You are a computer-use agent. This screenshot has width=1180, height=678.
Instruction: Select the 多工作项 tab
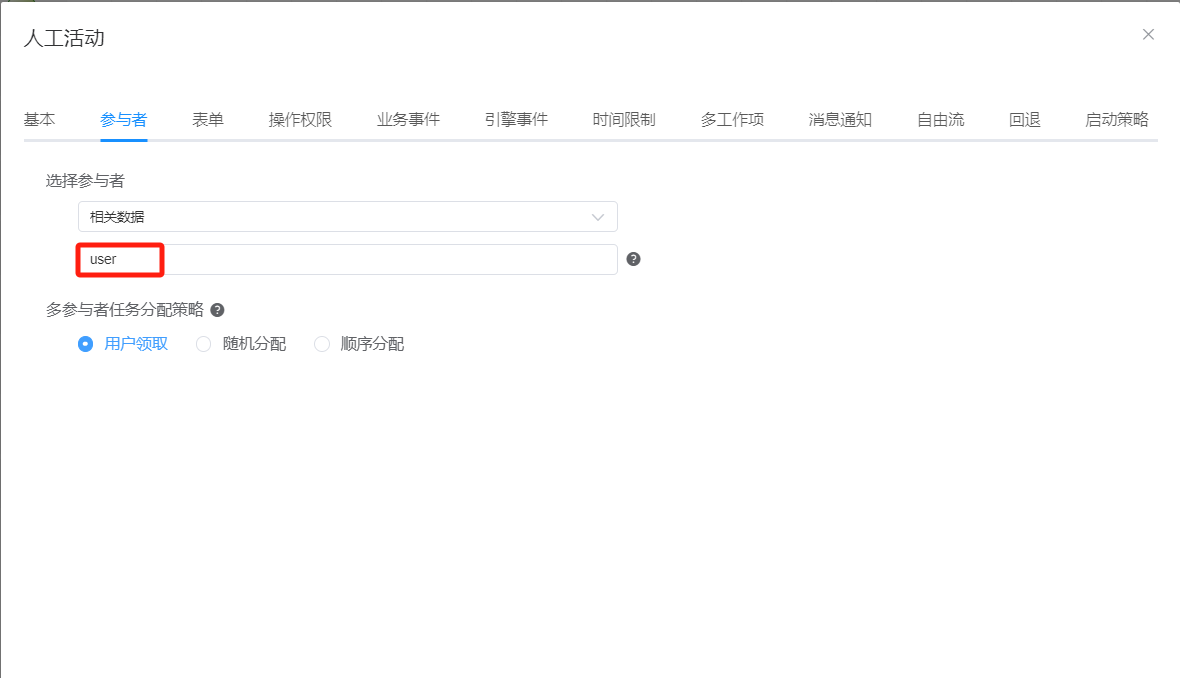point(732,118)
